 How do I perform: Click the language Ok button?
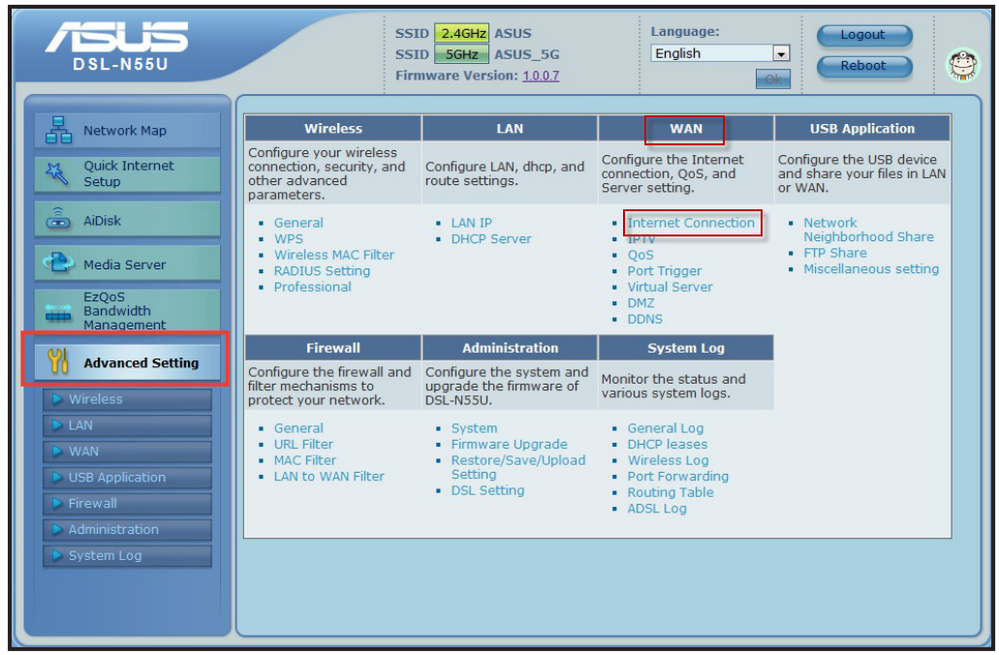(x=773, y=79)
